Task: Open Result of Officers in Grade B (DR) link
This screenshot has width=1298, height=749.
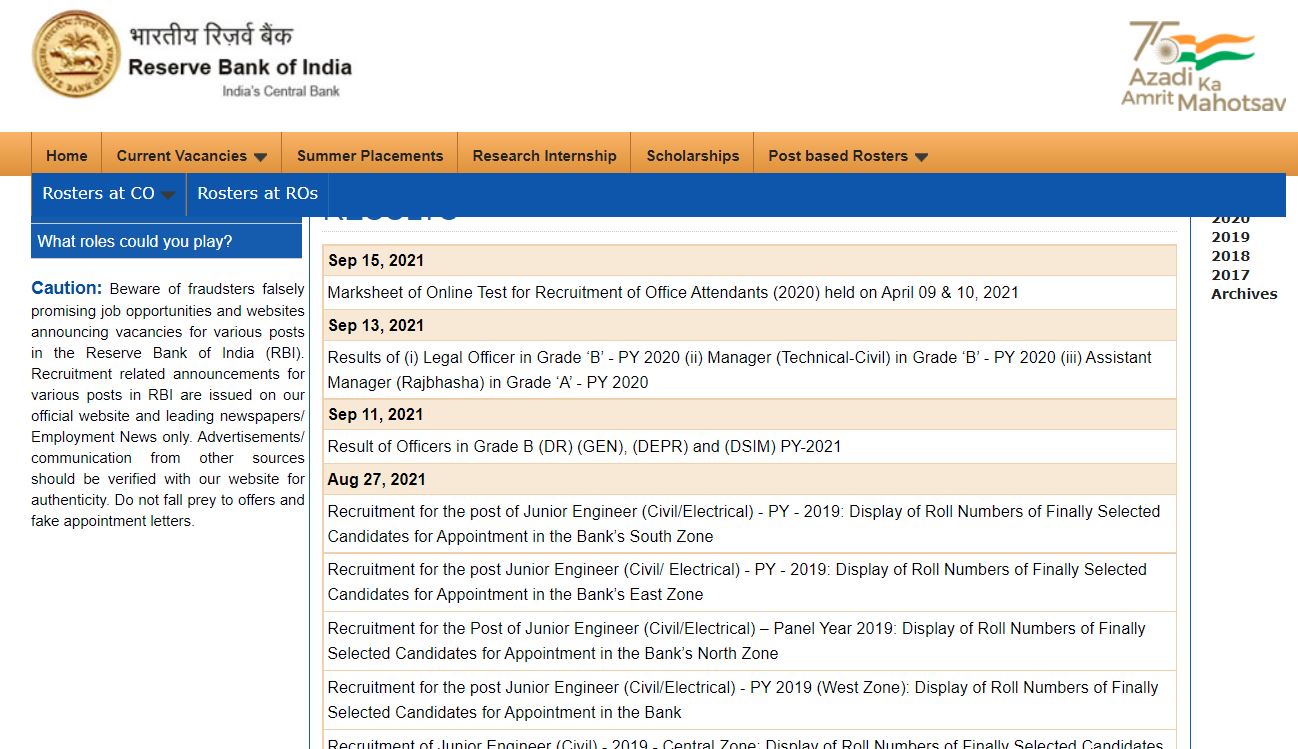Action: coord(585,446)
